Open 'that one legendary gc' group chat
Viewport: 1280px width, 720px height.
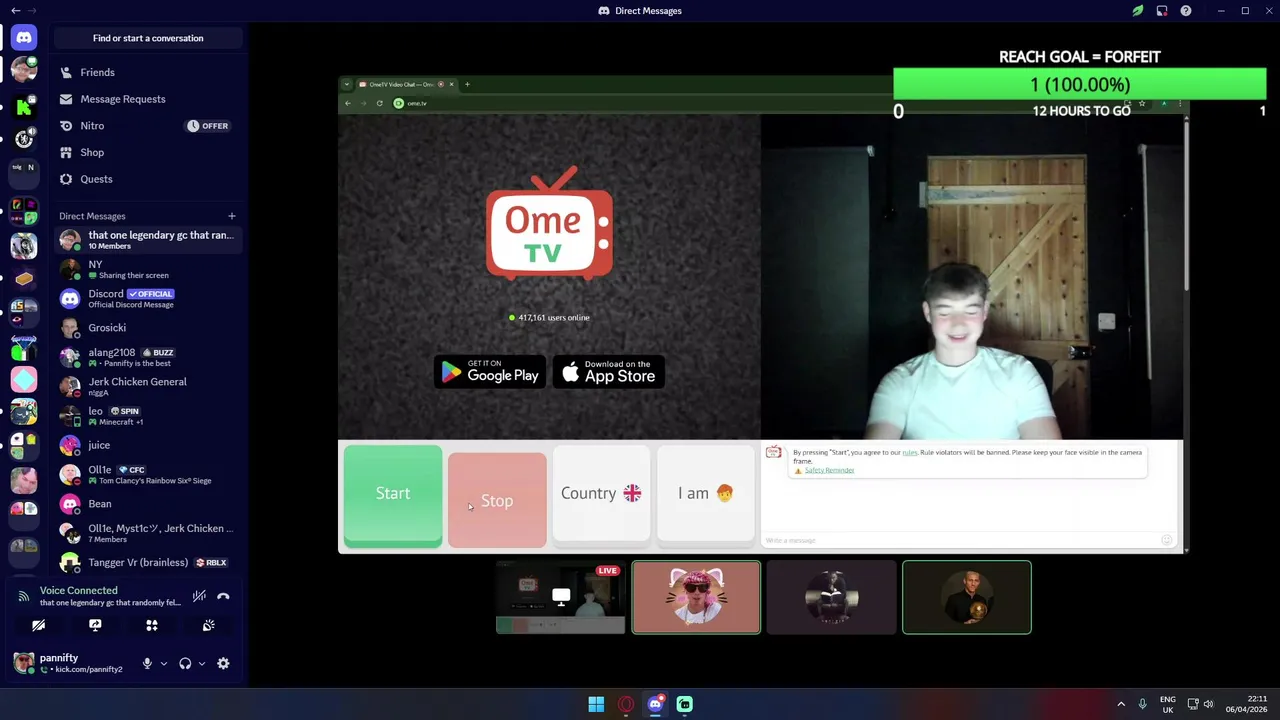[147, 240]
